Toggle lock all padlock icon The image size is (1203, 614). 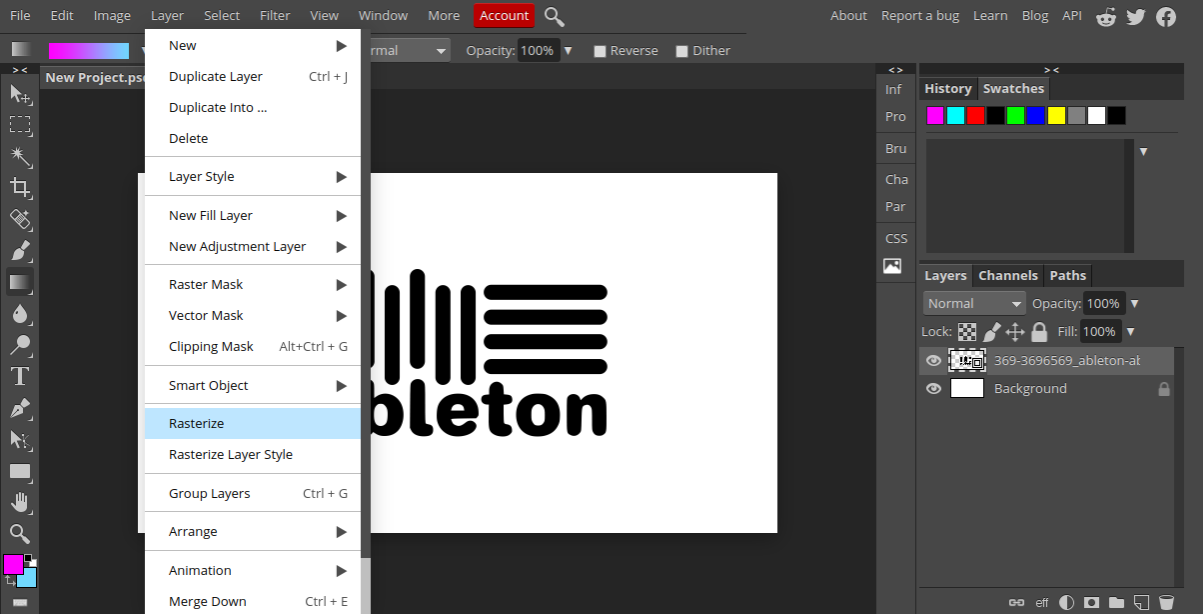pyautogui.click(x=1039, y=331)
